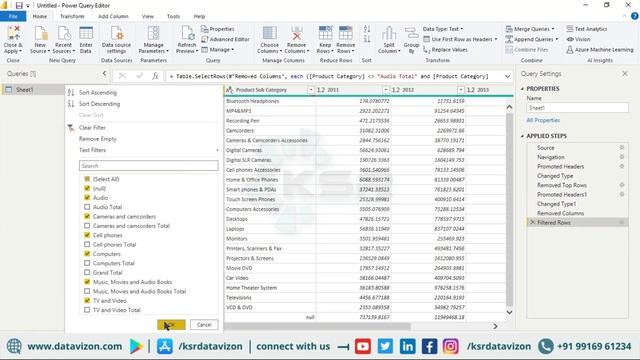
Task: Click OK in the filter menu
Action: (x=171, y=325)
